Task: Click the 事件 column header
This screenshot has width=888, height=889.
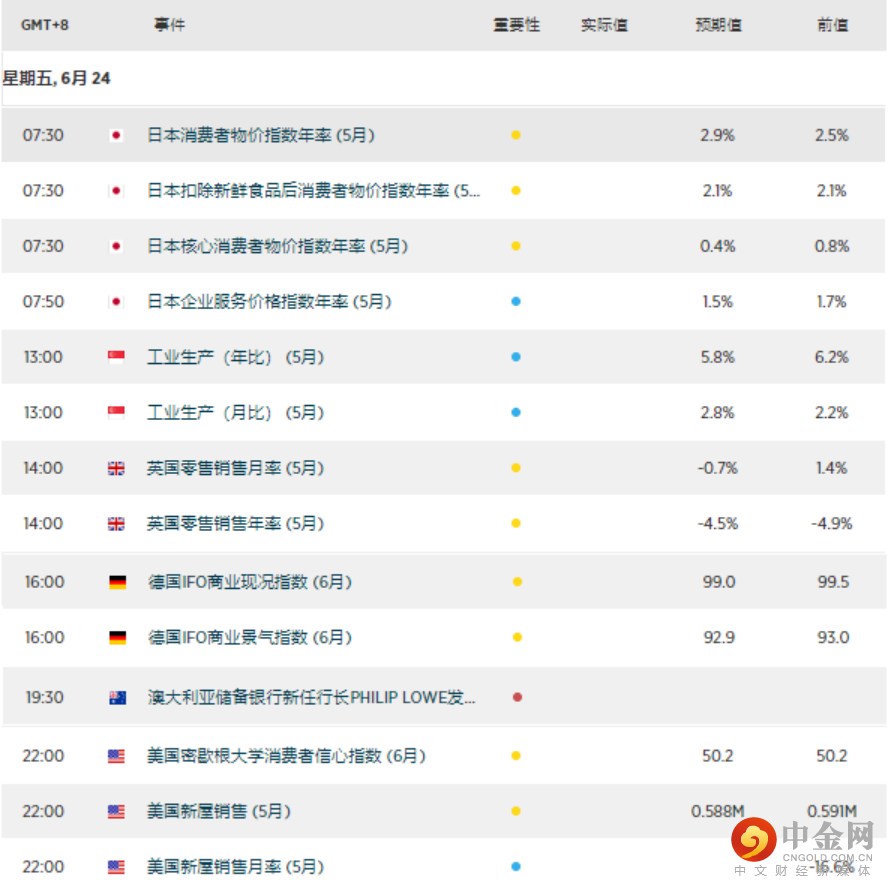Action: pyautogui.click(x=169, y=25)
